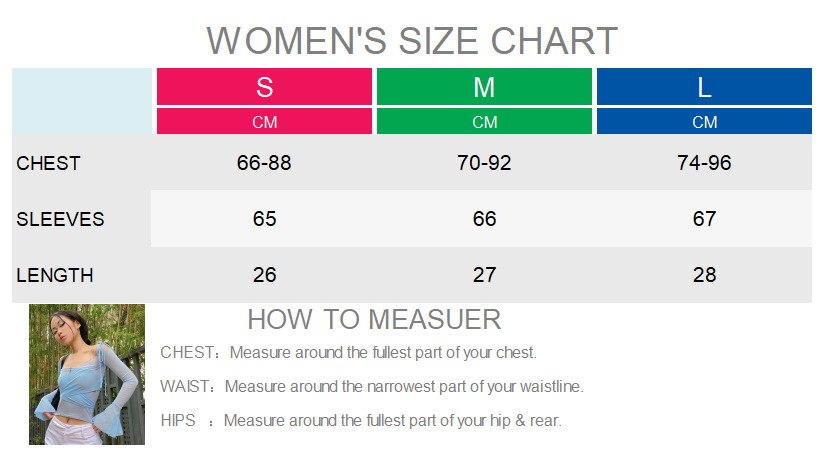Click the CHEST row label
824x456 pixels.
click(48, 163)
